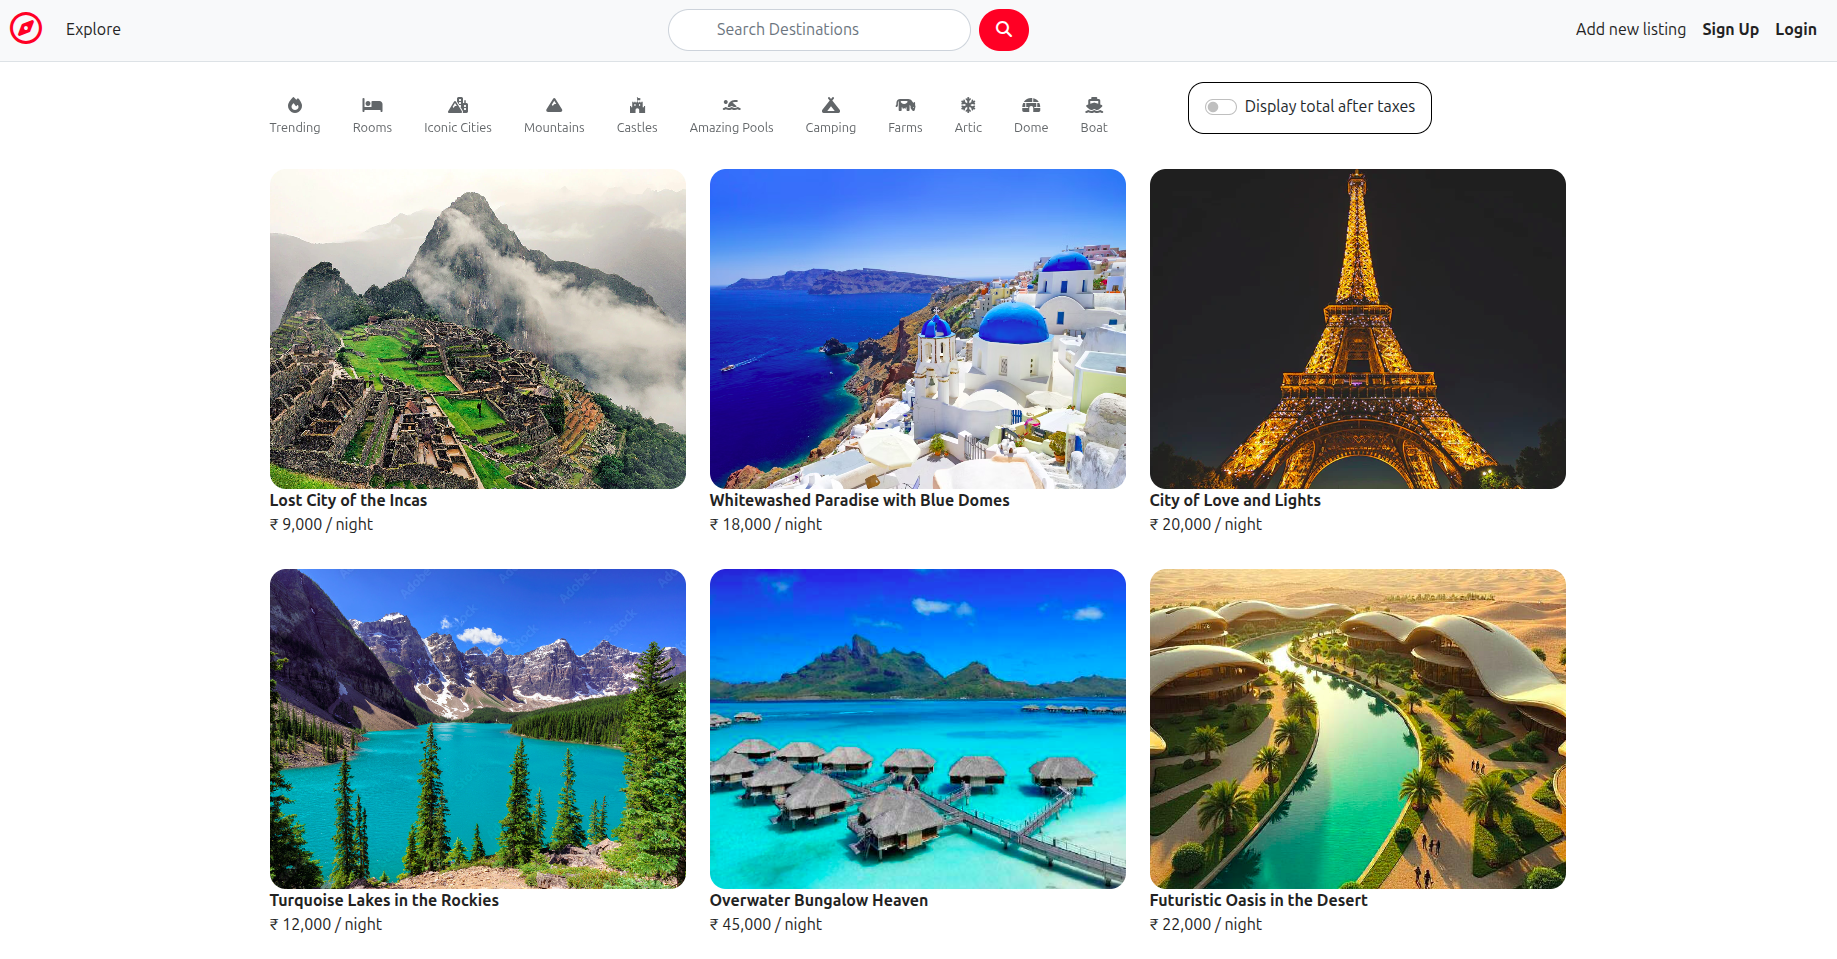
Task: Click the Search Destinations input field
Action: point(819,29)
